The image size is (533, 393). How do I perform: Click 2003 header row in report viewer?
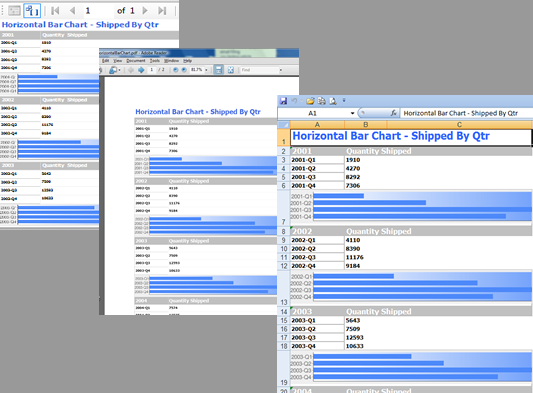tap(49, 166)
